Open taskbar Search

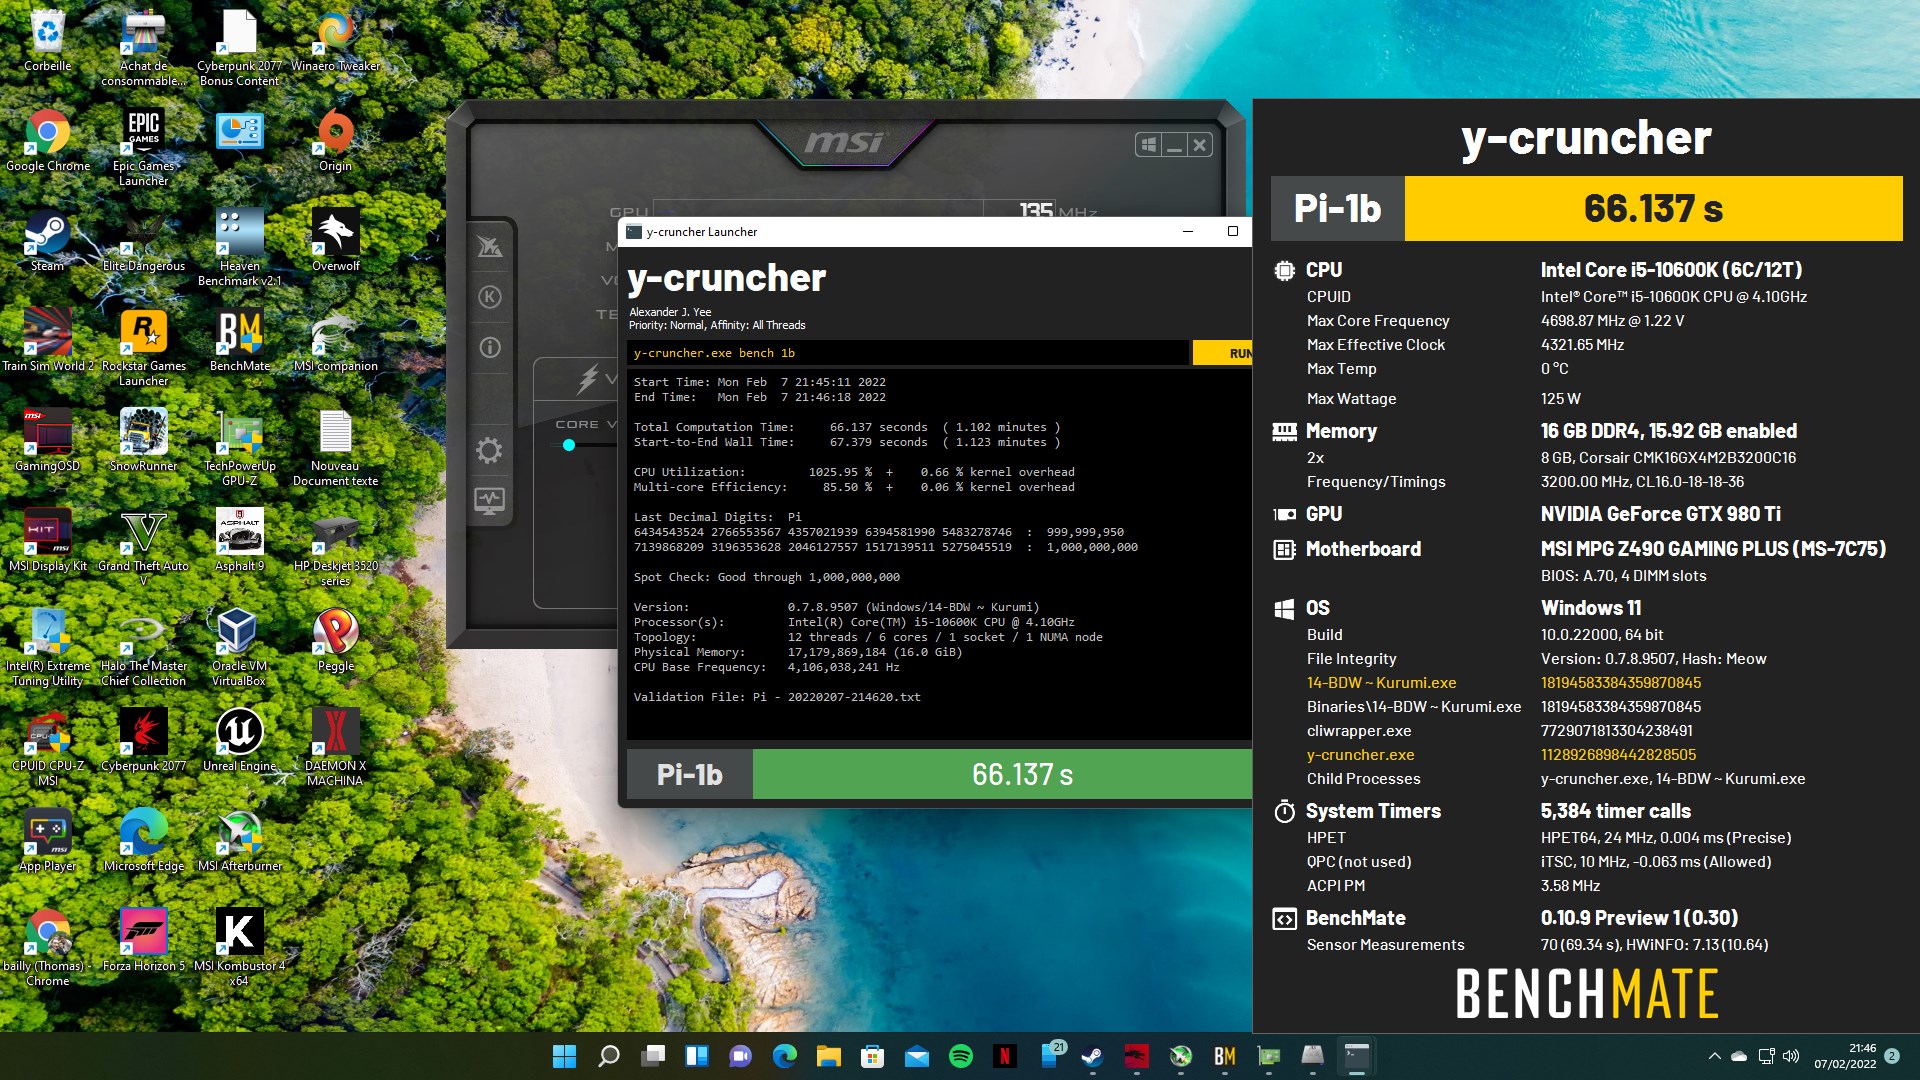[608, 1056]
